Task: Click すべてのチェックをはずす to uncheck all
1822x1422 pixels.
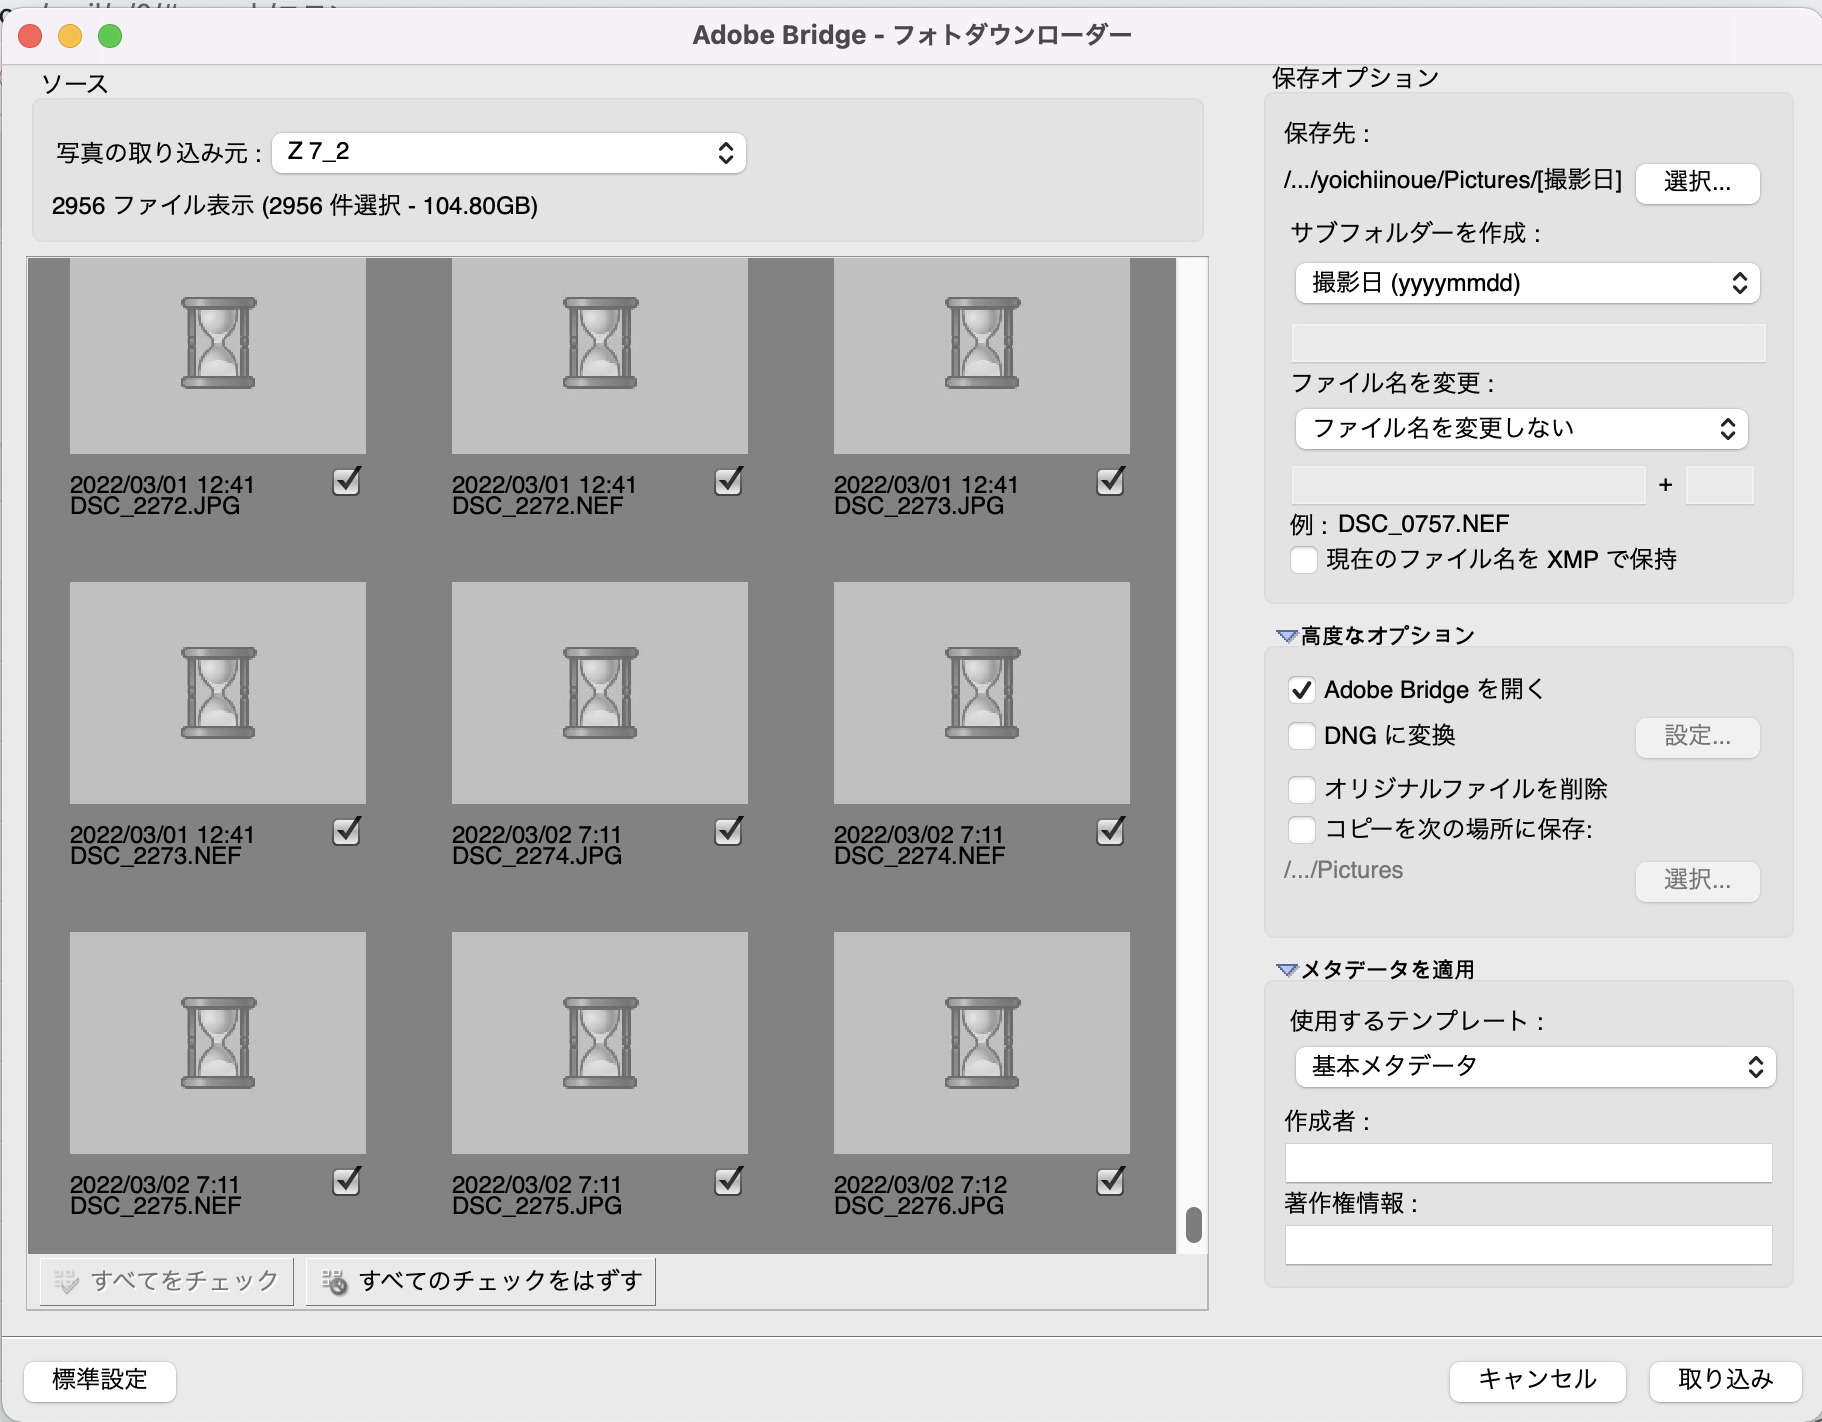Action: (481, 1281)
